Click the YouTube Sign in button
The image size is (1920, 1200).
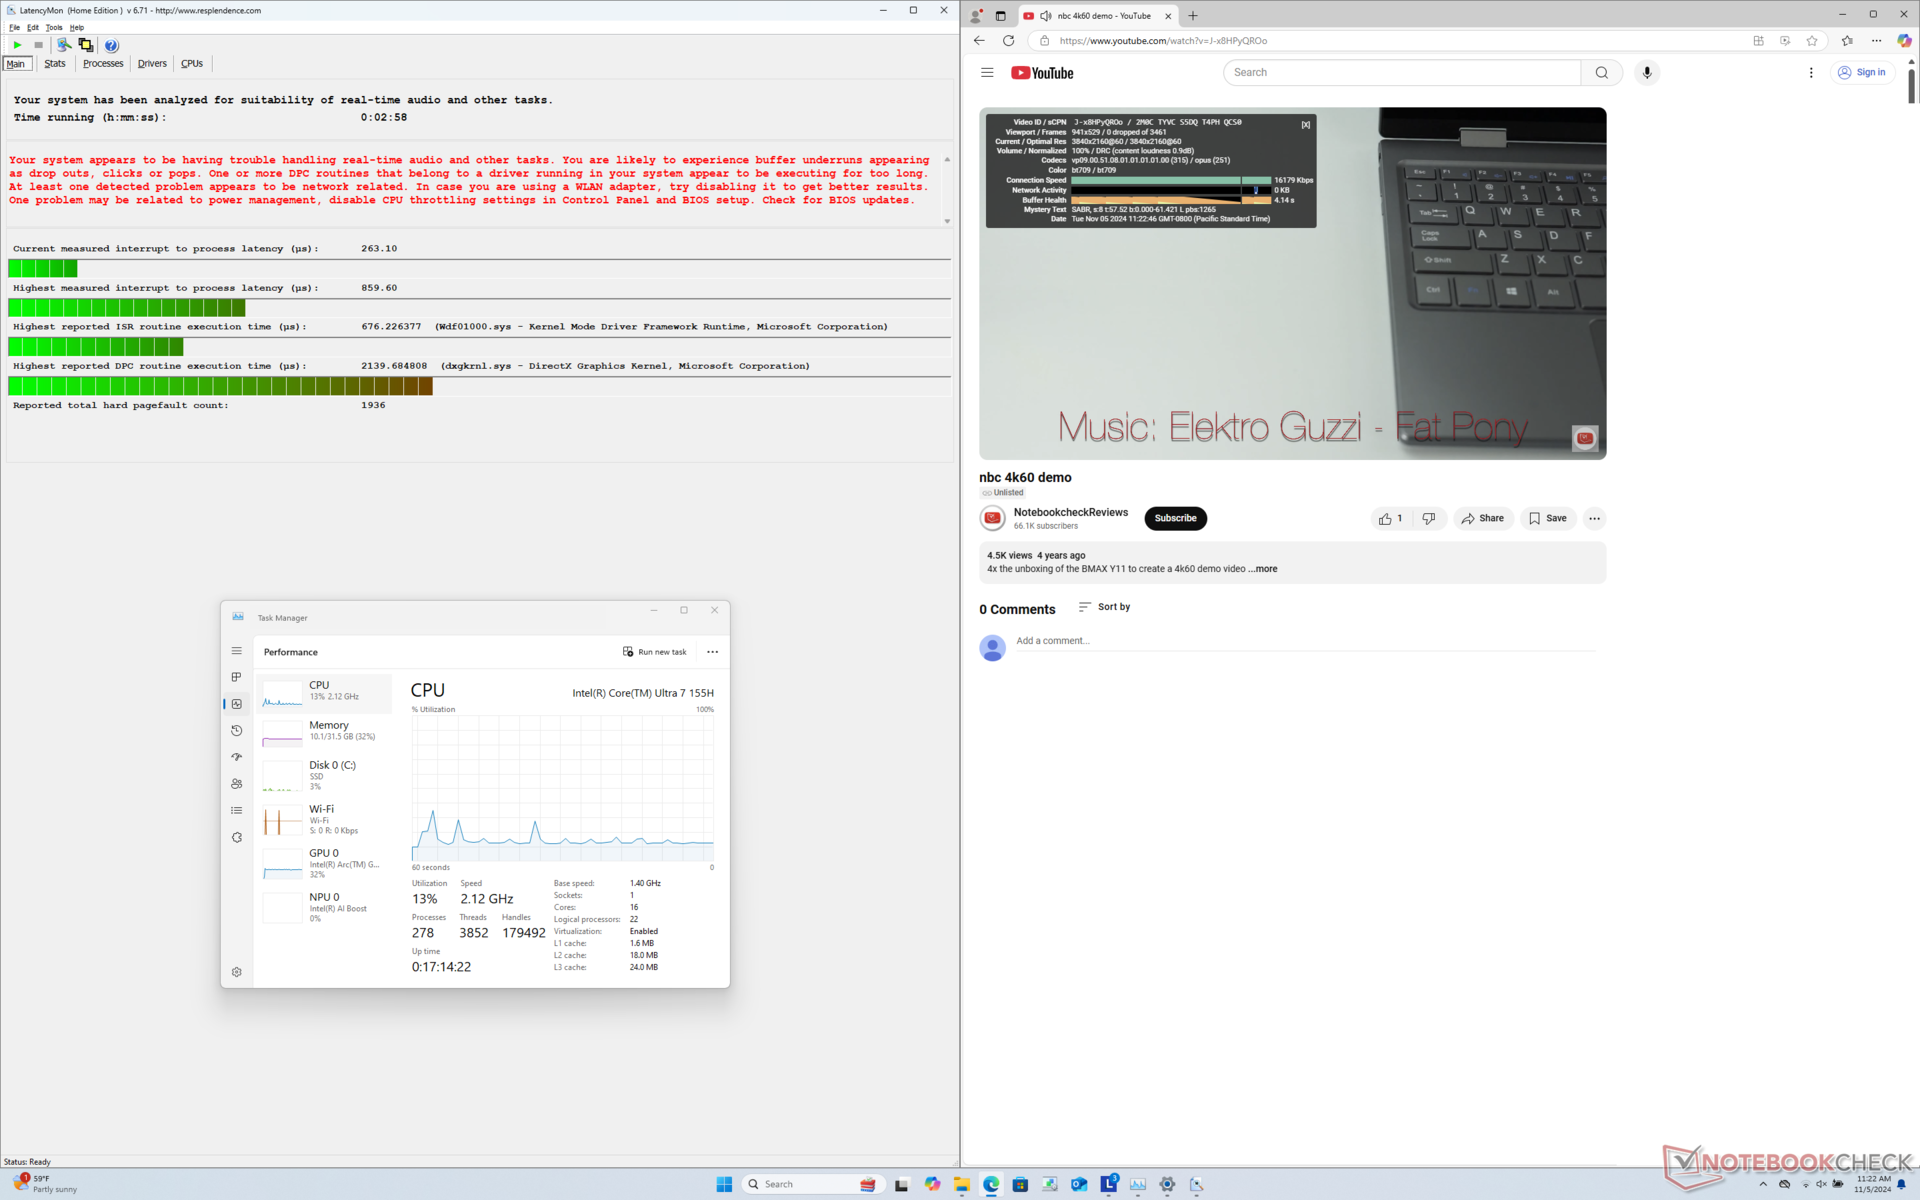tap(1862, 73)
